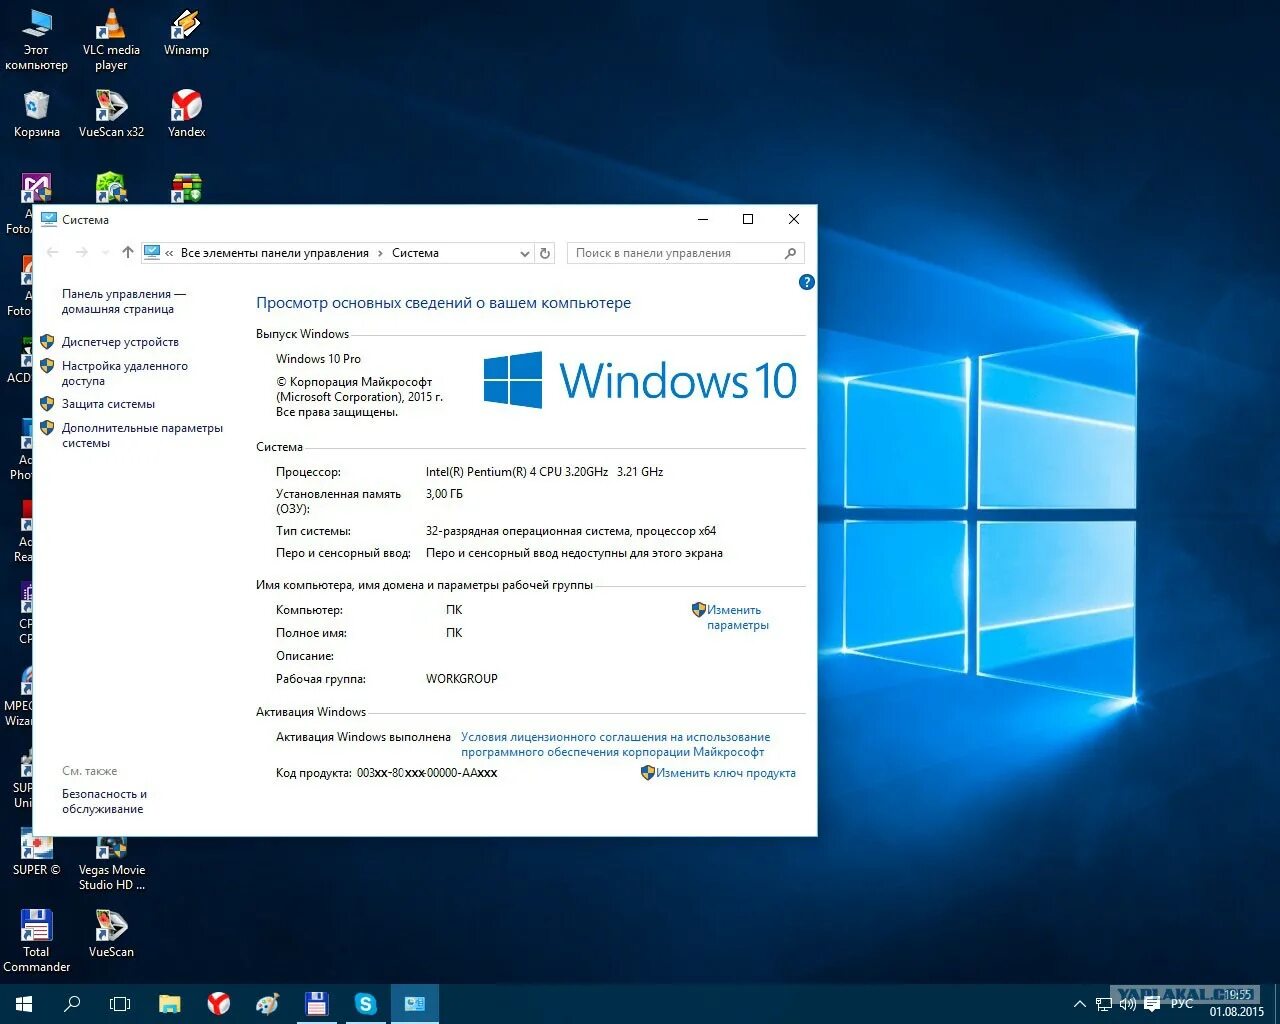Select the processor Intel(R) Pentium(R) 4 text
Image resolution: width=1280 pixels, height=1024 pixels.
pos(544,472)
